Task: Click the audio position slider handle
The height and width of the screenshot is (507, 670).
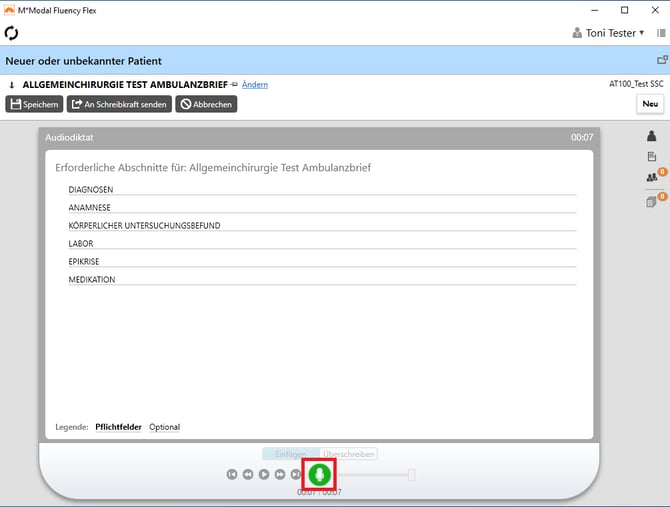Action: point(411,474)
